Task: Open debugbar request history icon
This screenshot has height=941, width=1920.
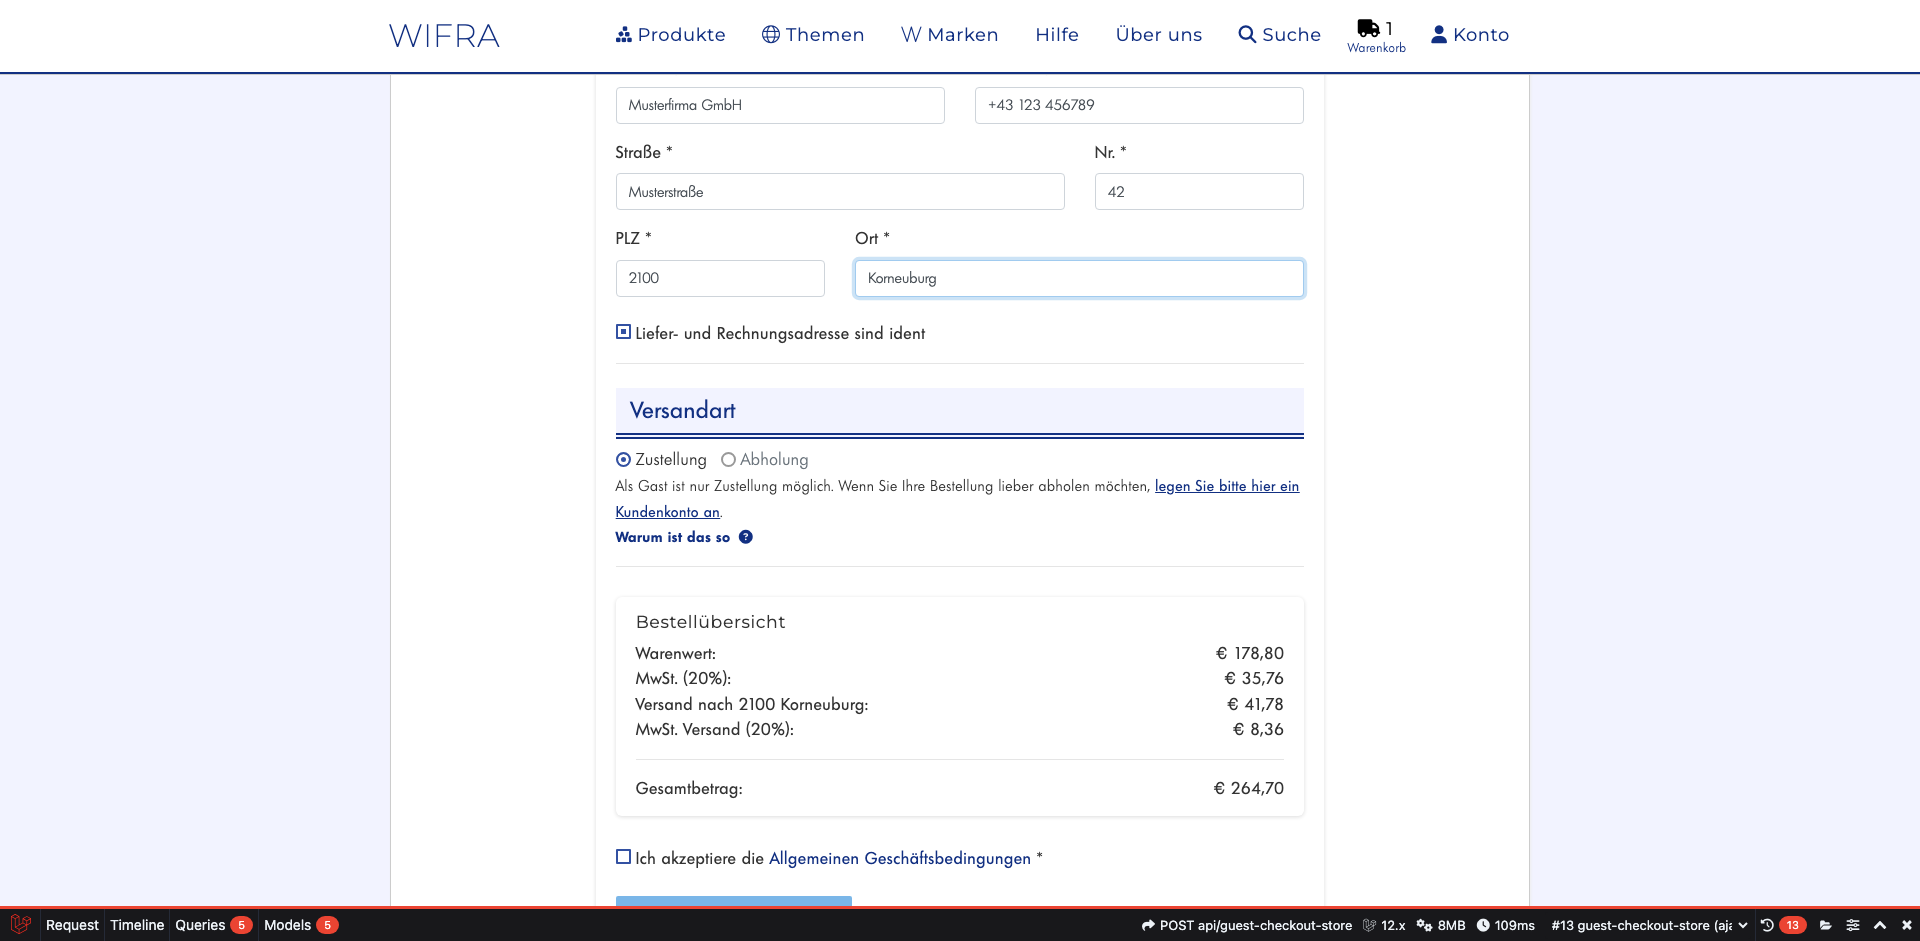Action: [1767, 925]
